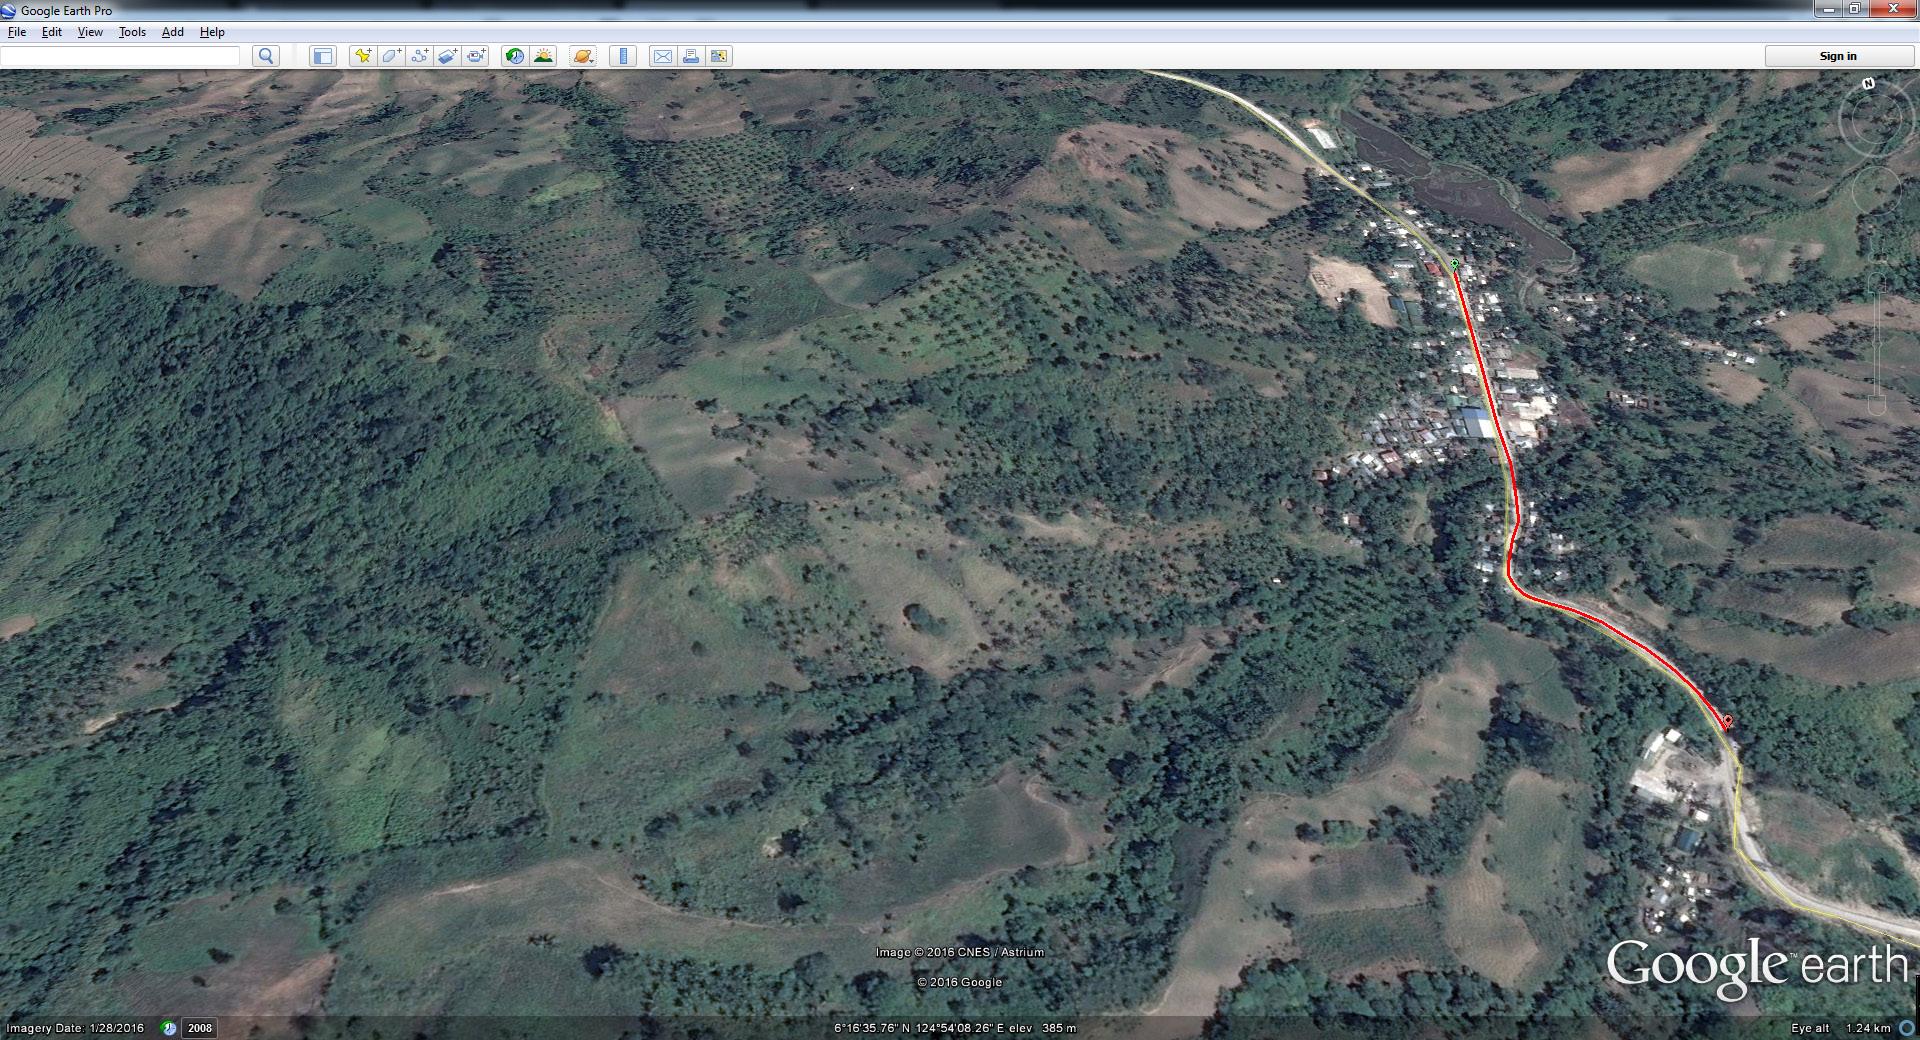The image size is (1920, 1040).
Task: Click the zoom out minus button
Action: tap(1877, 404)
